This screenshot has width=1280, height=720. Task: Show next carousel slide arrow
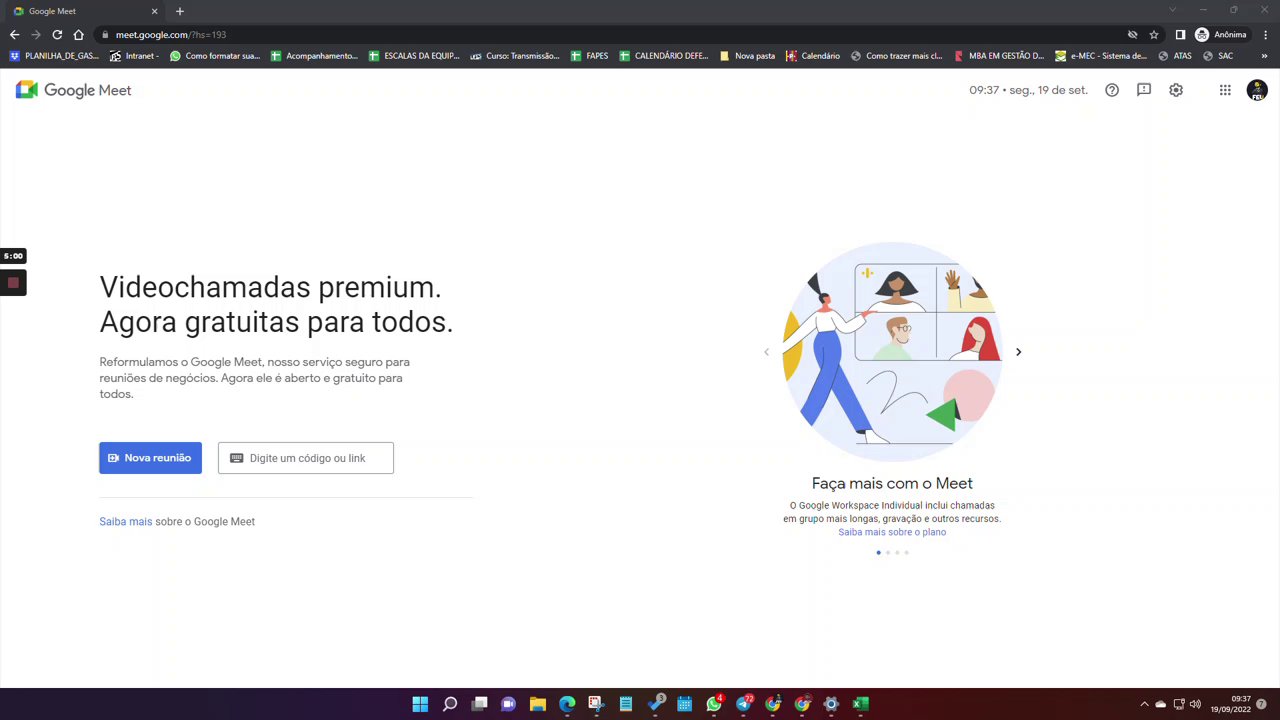(1018, 352)
